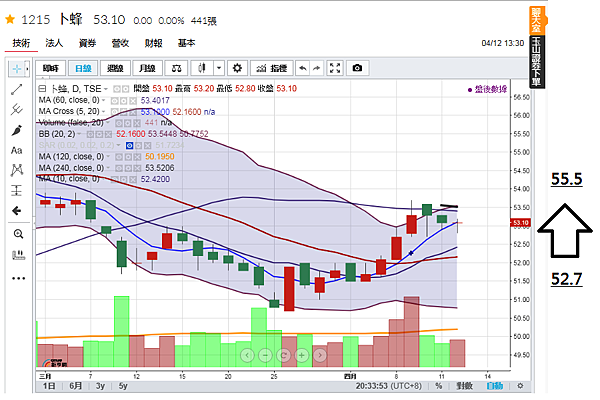Take a chart snapshot with camera icon
Screen dimensions: 600x400
[x=357, y=69]
